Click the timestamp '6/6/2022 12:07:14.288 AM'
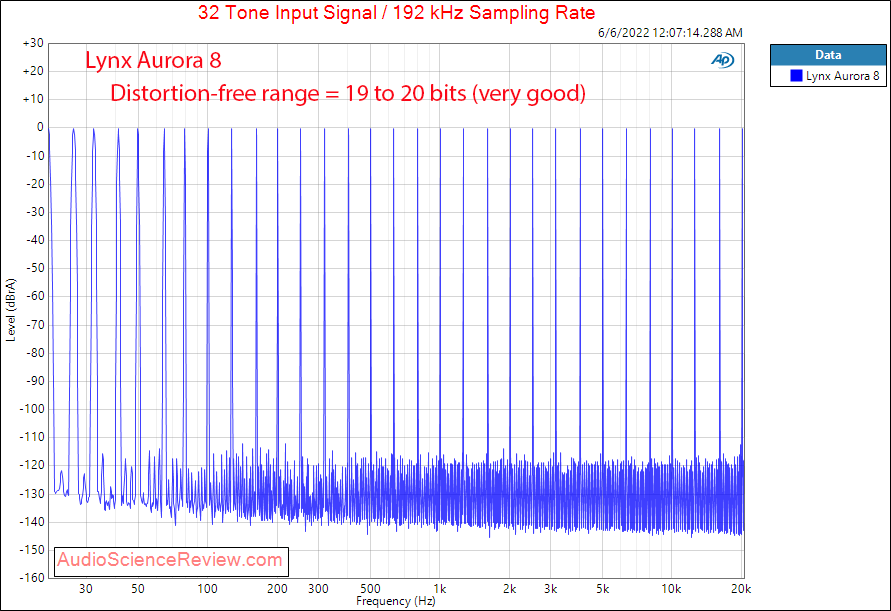The image size is (891, 611). point(670,33)
